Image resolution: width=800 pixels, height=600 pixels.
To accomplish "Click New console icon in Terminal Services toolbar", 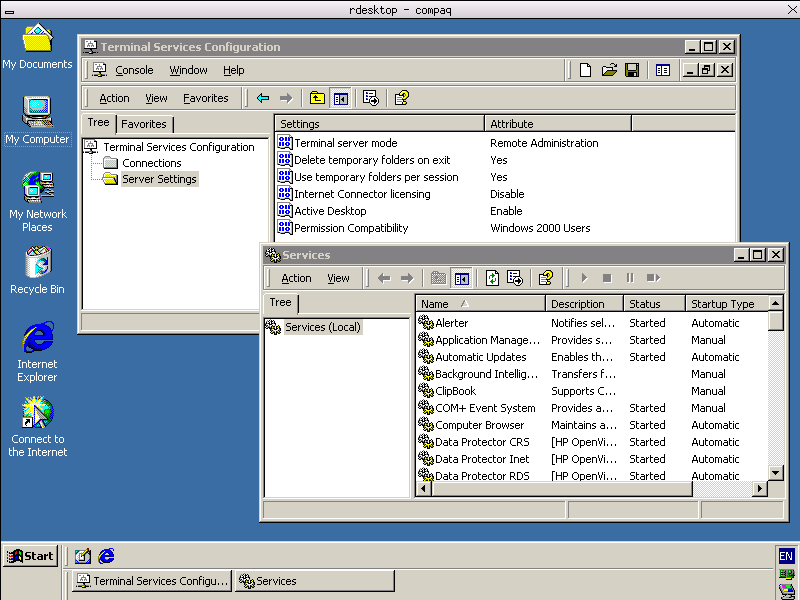I will (585, 70).
